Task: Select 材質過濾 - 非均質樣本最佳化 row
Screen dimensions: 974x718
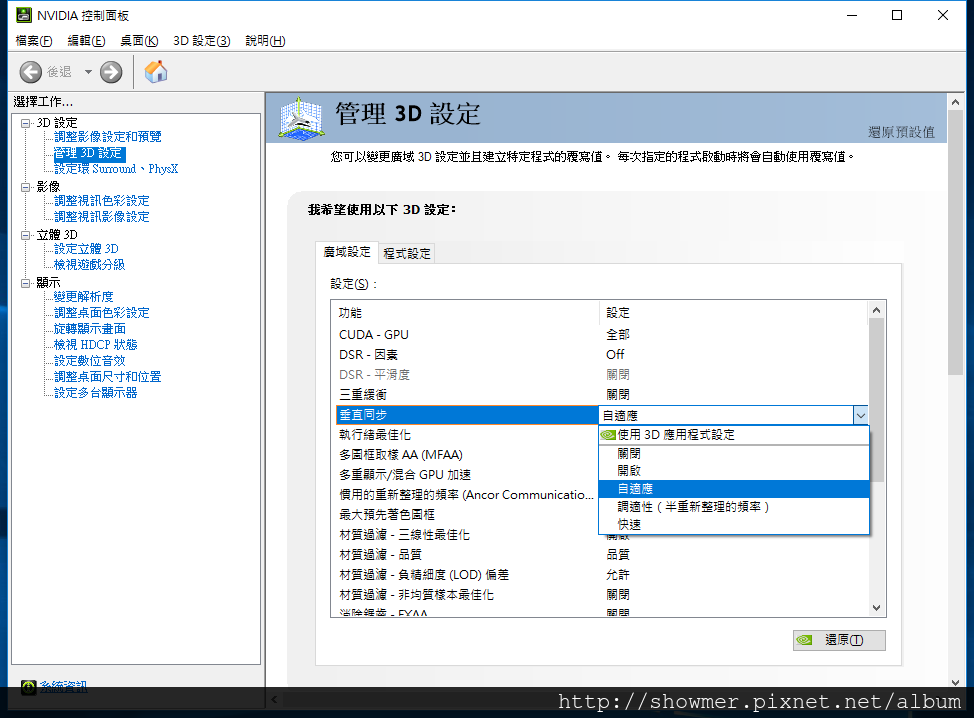Action: pyautogui.click(x=601, y=595)
